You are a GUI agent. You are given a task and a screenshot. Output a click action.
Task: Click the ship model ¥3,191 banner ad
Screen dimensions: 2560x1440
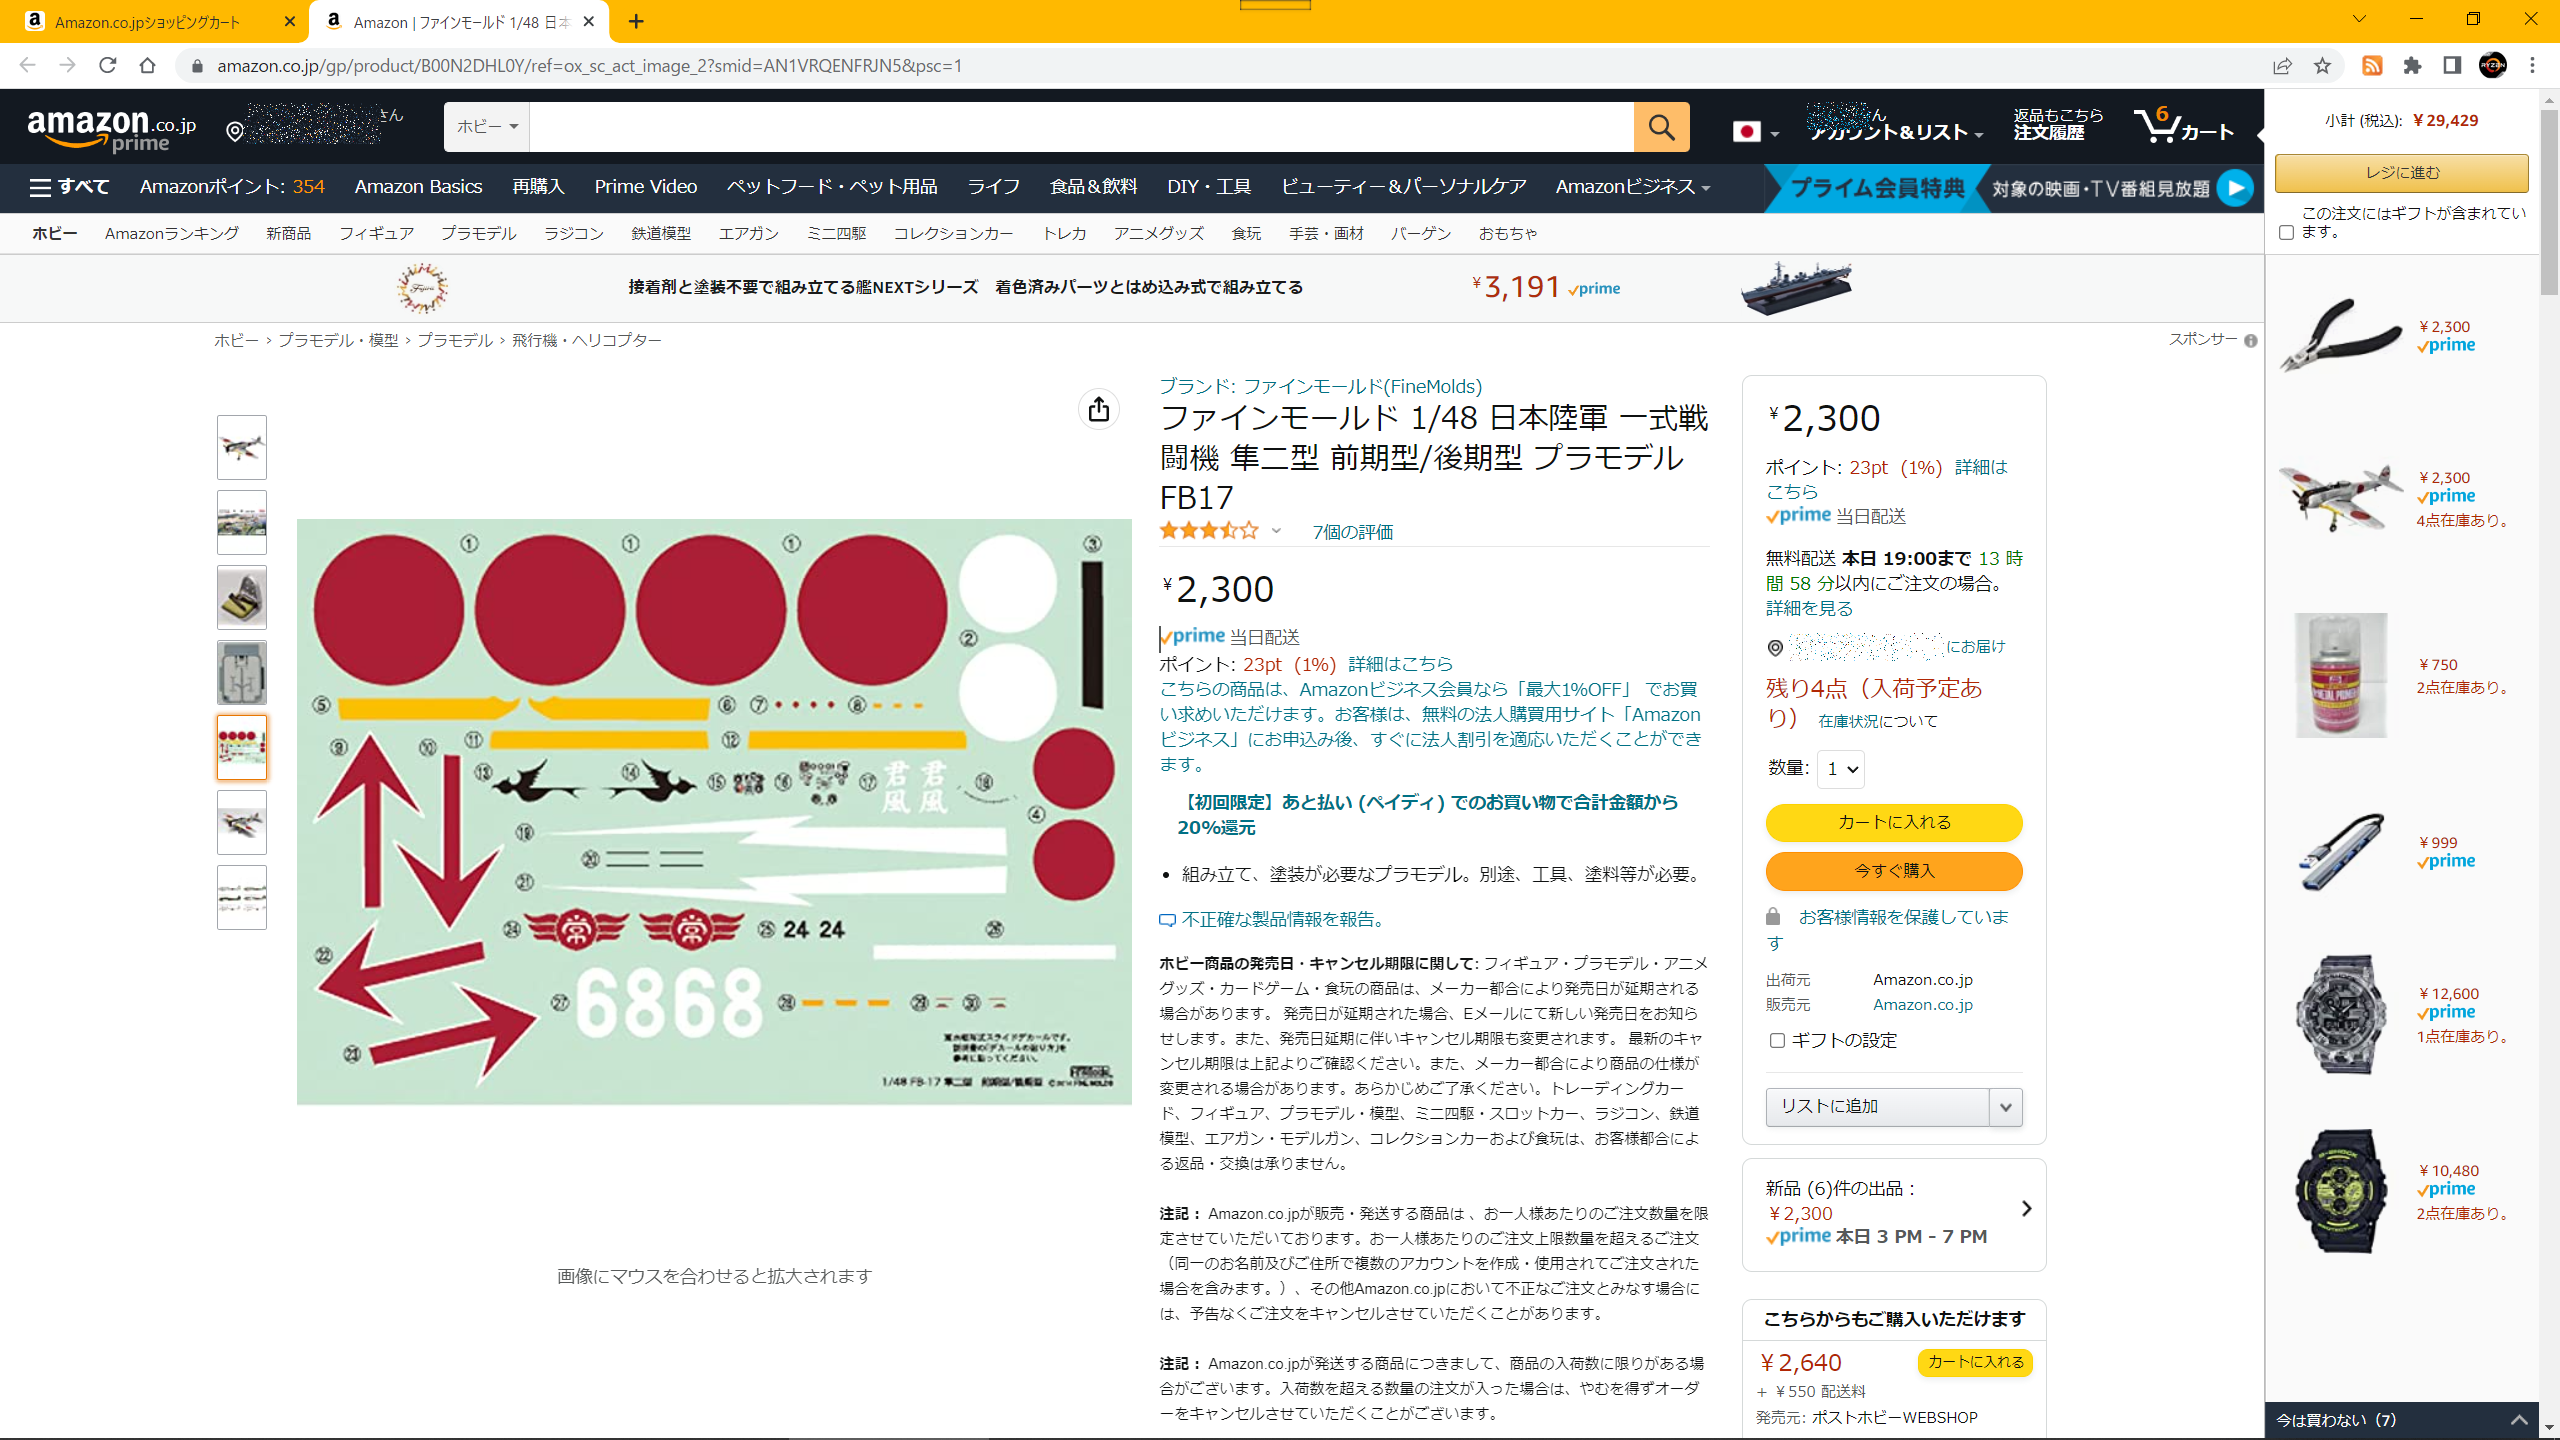pyautogui.click(x=1132, y=288)
